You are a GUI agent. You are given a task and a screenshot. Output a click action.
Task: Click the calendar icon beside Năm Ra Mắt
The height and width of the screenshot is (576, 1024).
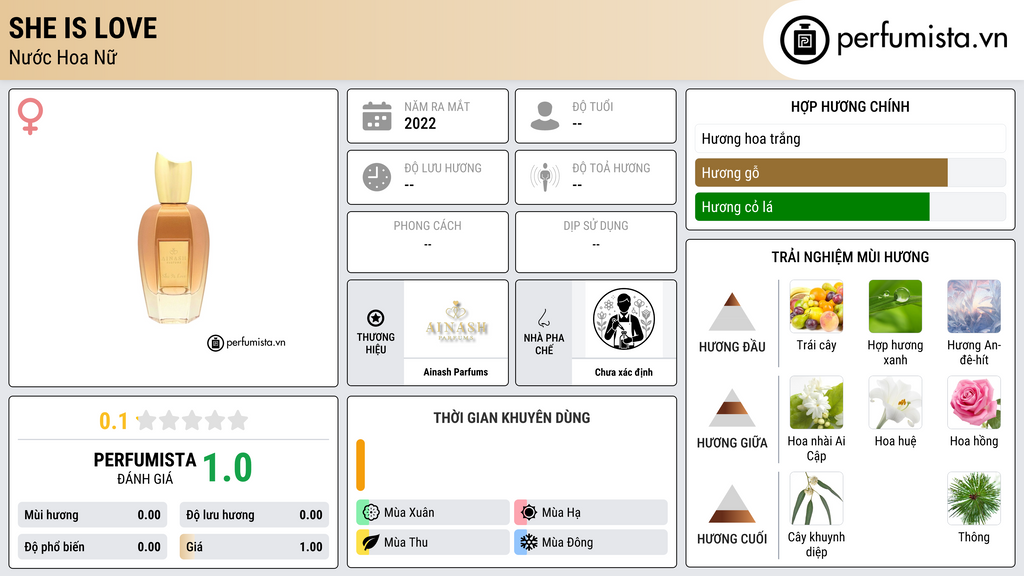(377, 116)
